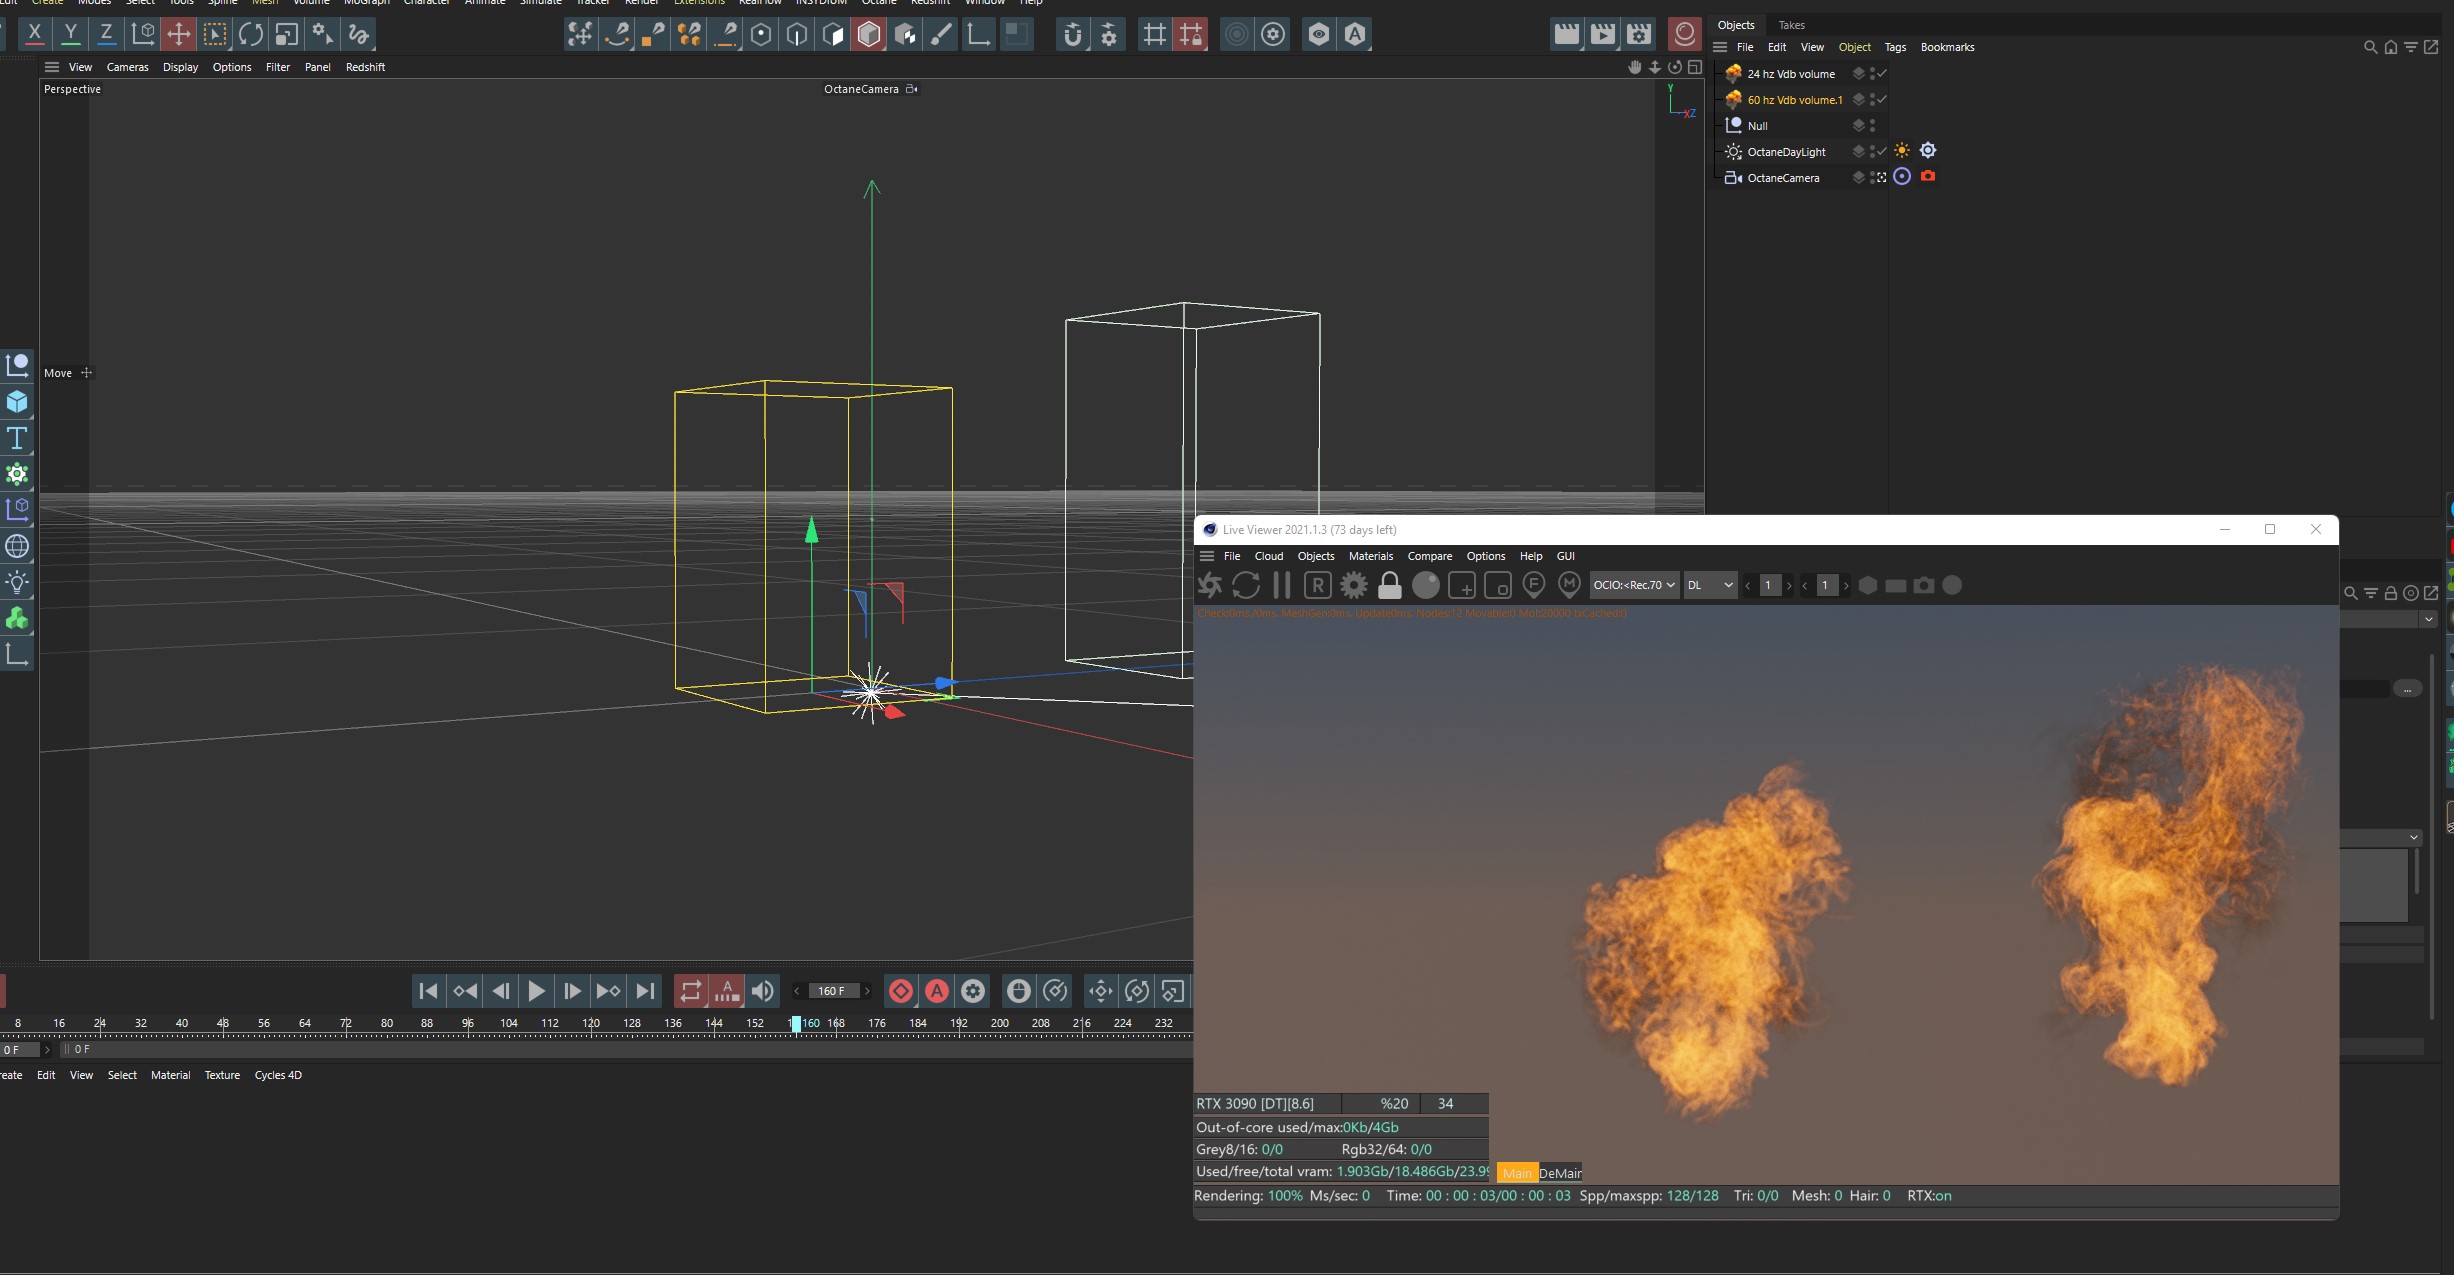Send scene to Octane Live Viewer
The image size is (2454, 1275).
click(x=1210, y=585)
